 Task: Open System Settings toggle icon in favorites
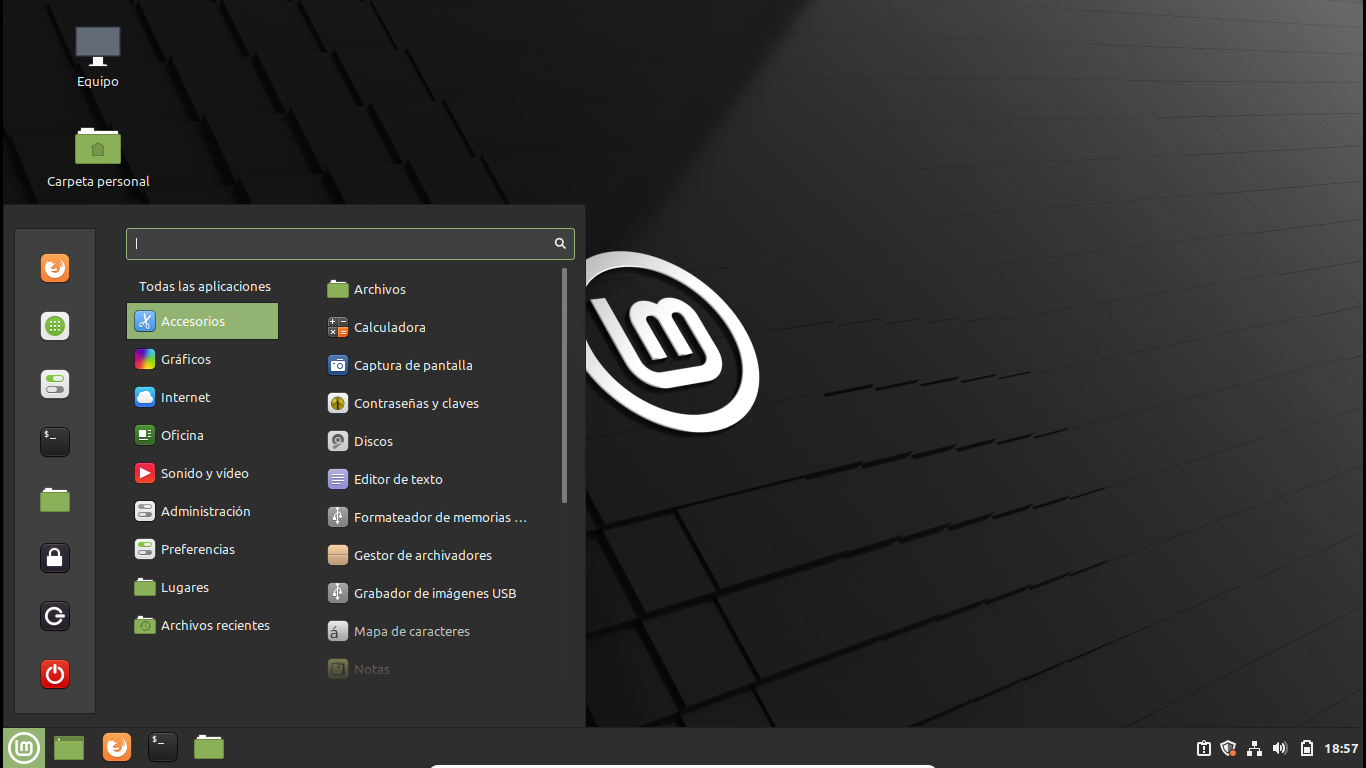(55, 384)
